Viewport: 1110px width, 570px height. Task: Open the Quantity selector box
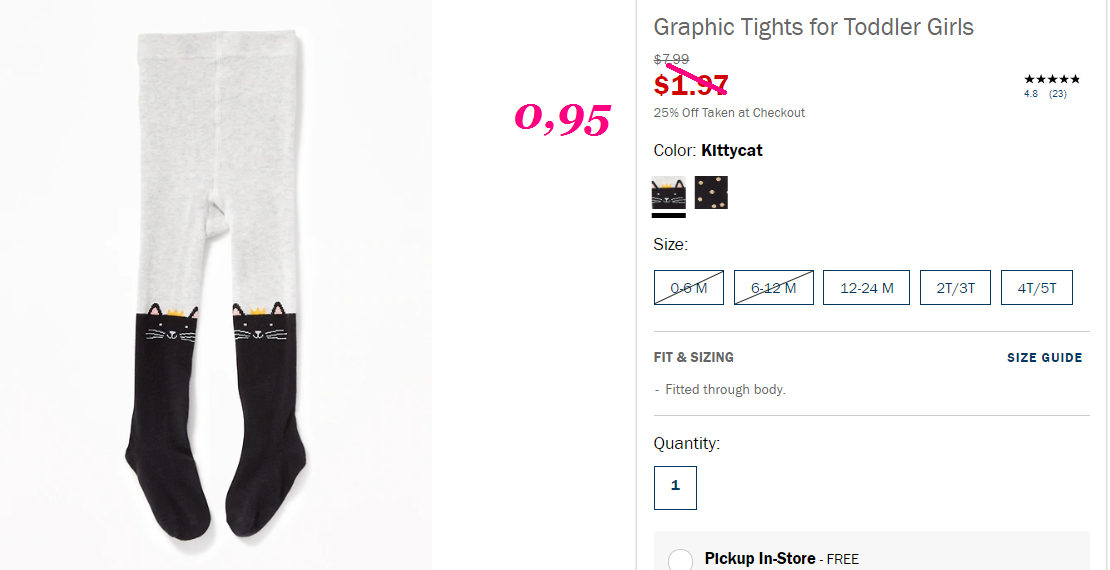tap(675, 488)
